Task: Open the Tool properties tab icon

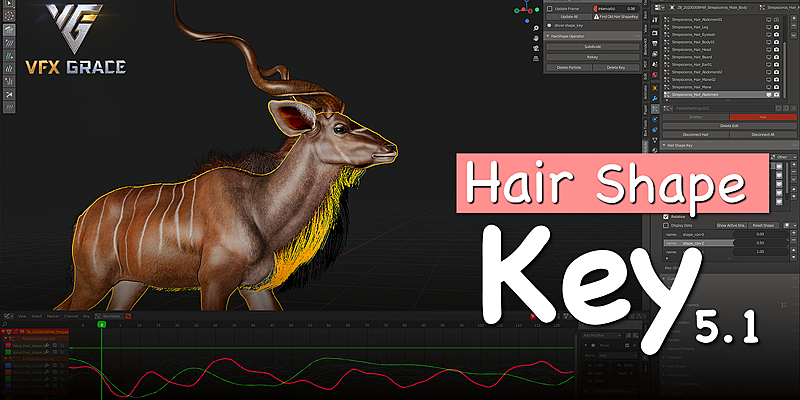Action: tap(655, 20)
